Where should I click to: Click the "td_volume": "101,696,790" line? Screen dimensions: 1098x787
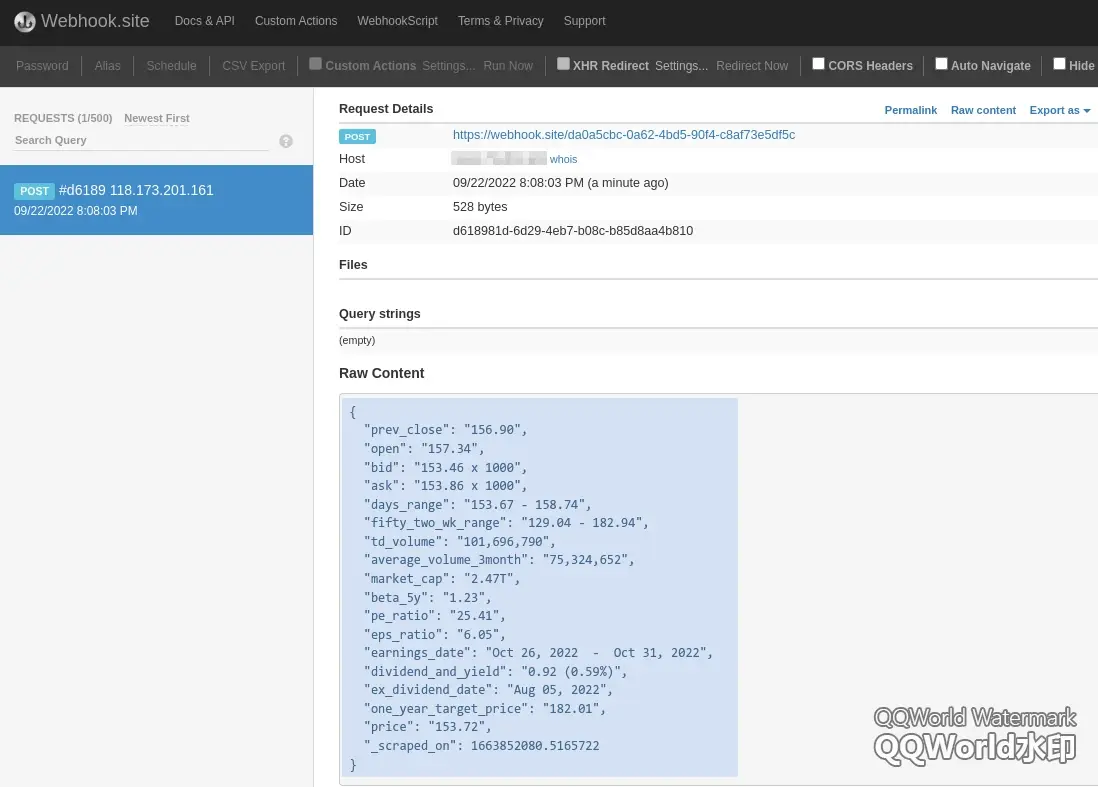click(459, 542)
